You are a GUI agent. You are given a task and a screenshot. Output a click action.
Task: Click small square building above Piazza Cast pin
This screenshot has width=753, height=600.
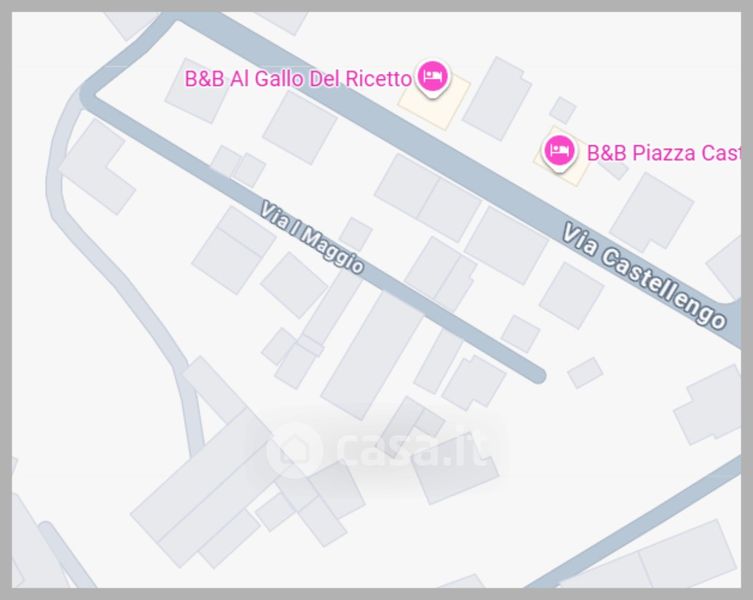click(563, 110)
